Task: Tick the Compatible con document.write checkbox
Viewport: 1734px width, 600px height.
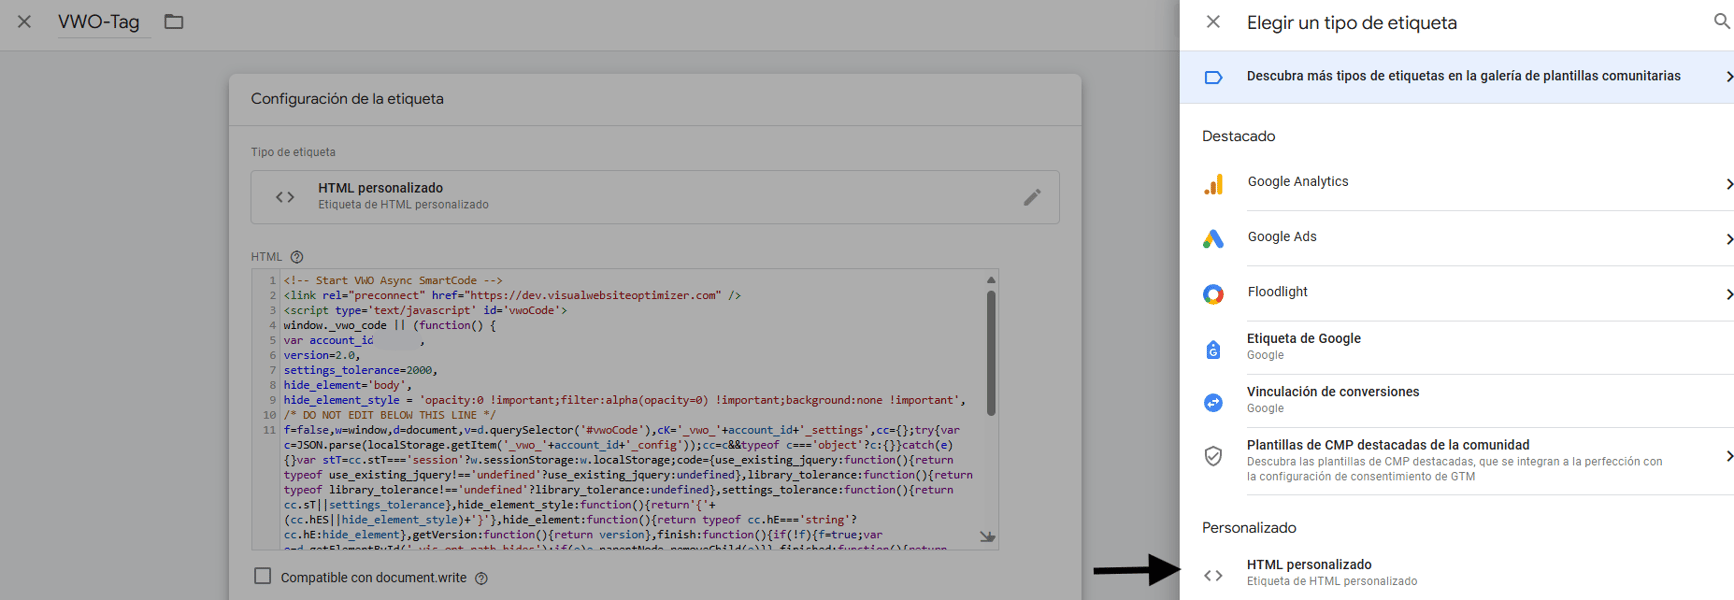Action: [x=262, y=576]
